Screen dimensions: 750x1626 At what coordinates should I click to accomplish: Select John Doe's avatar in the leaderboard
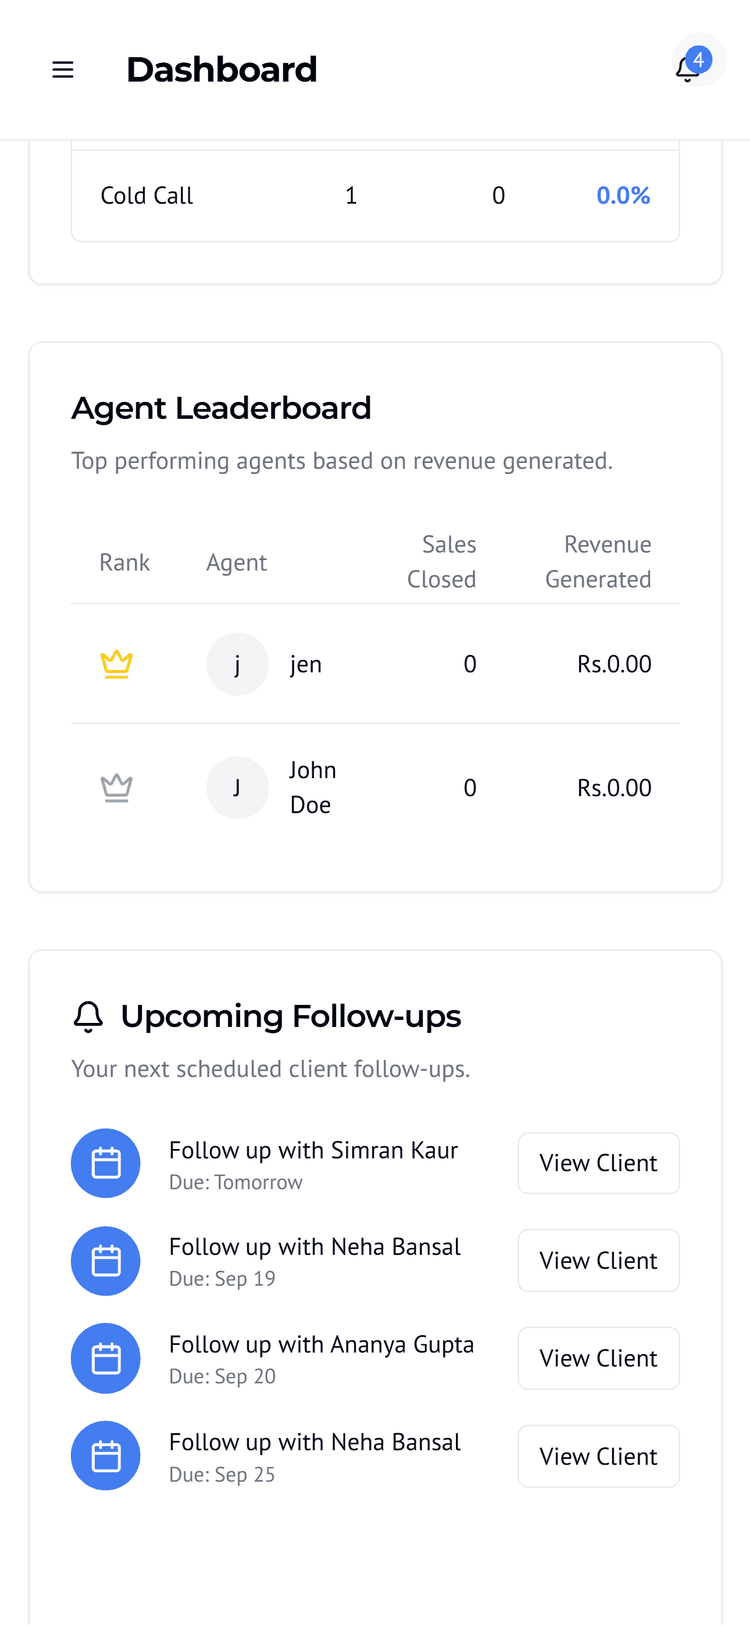coord(237,788)
